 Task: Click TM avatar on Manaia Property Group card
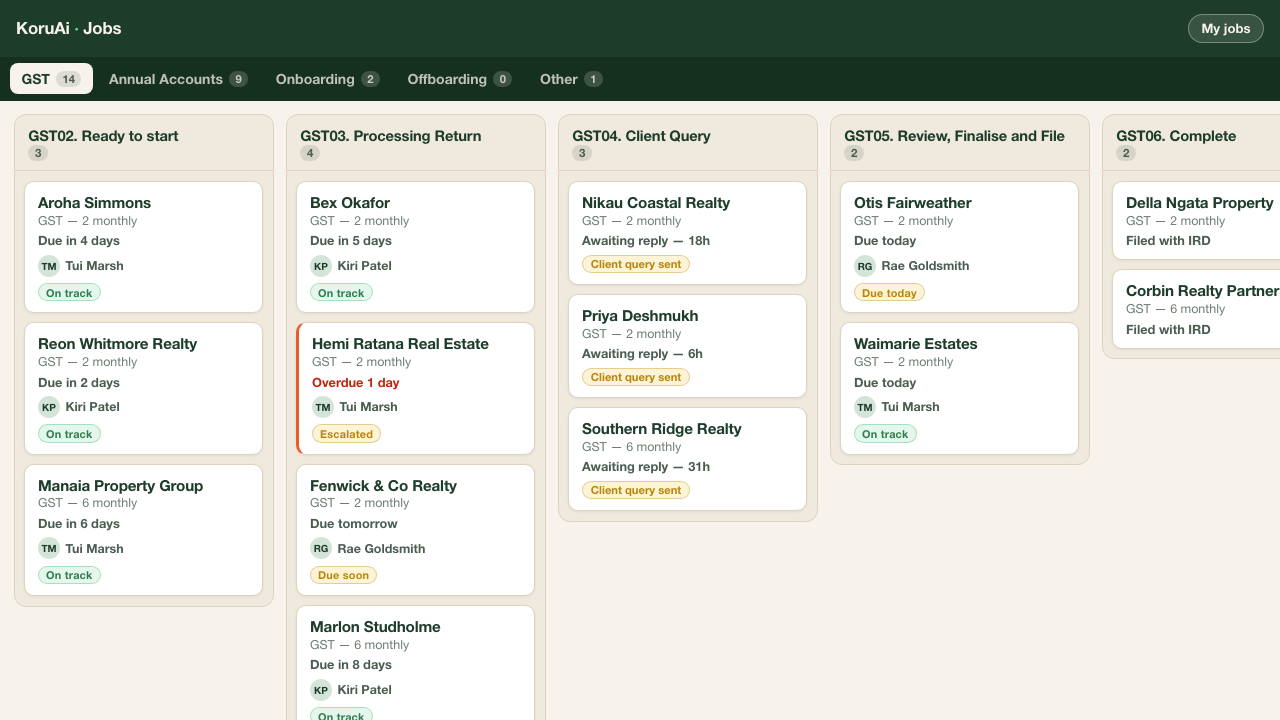(49, 548)
